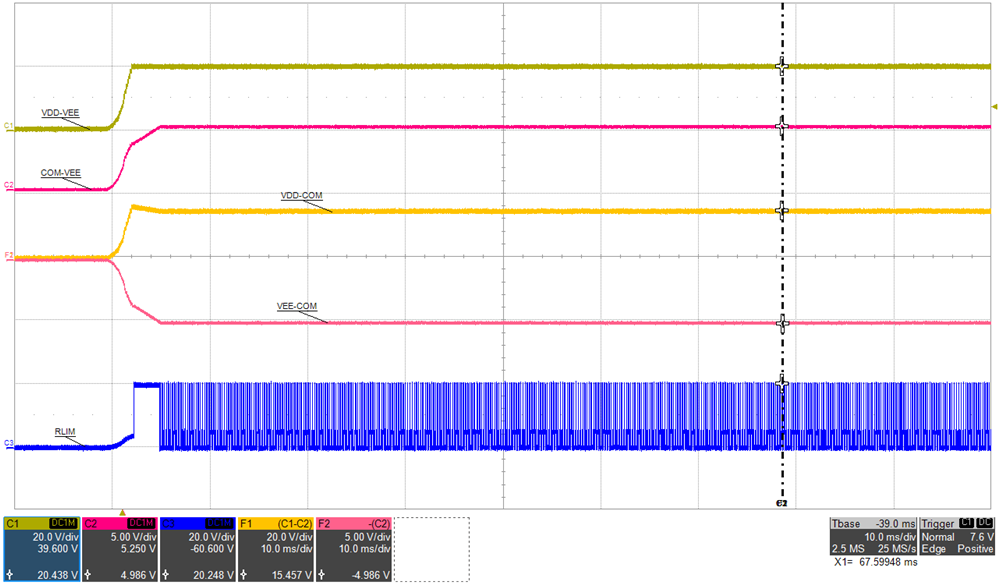Viewport: 1000px width, 583px height.
Task: Click the C1 trigger source badge in Trigger box
Action: tap(967, 522)
